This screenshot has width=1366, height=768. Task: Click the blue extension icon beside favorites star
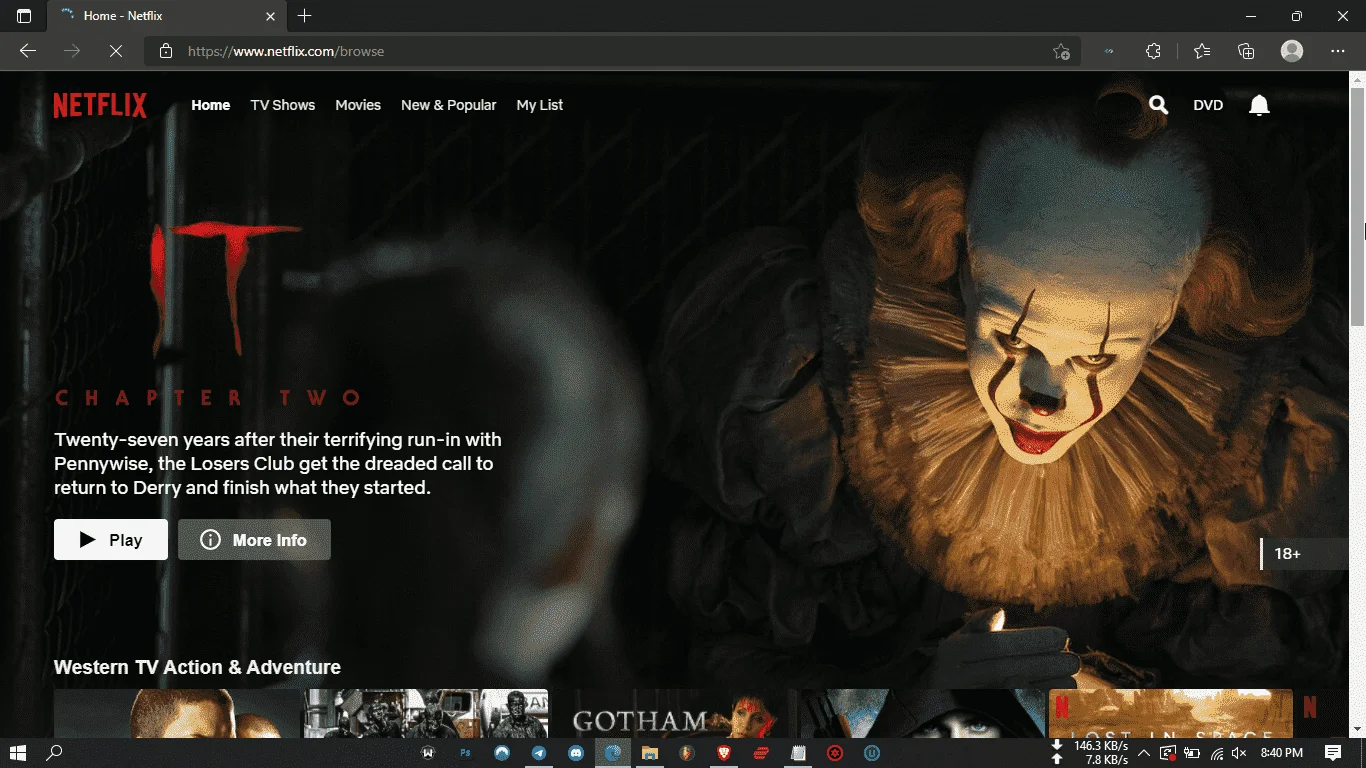coord(1109,51)
